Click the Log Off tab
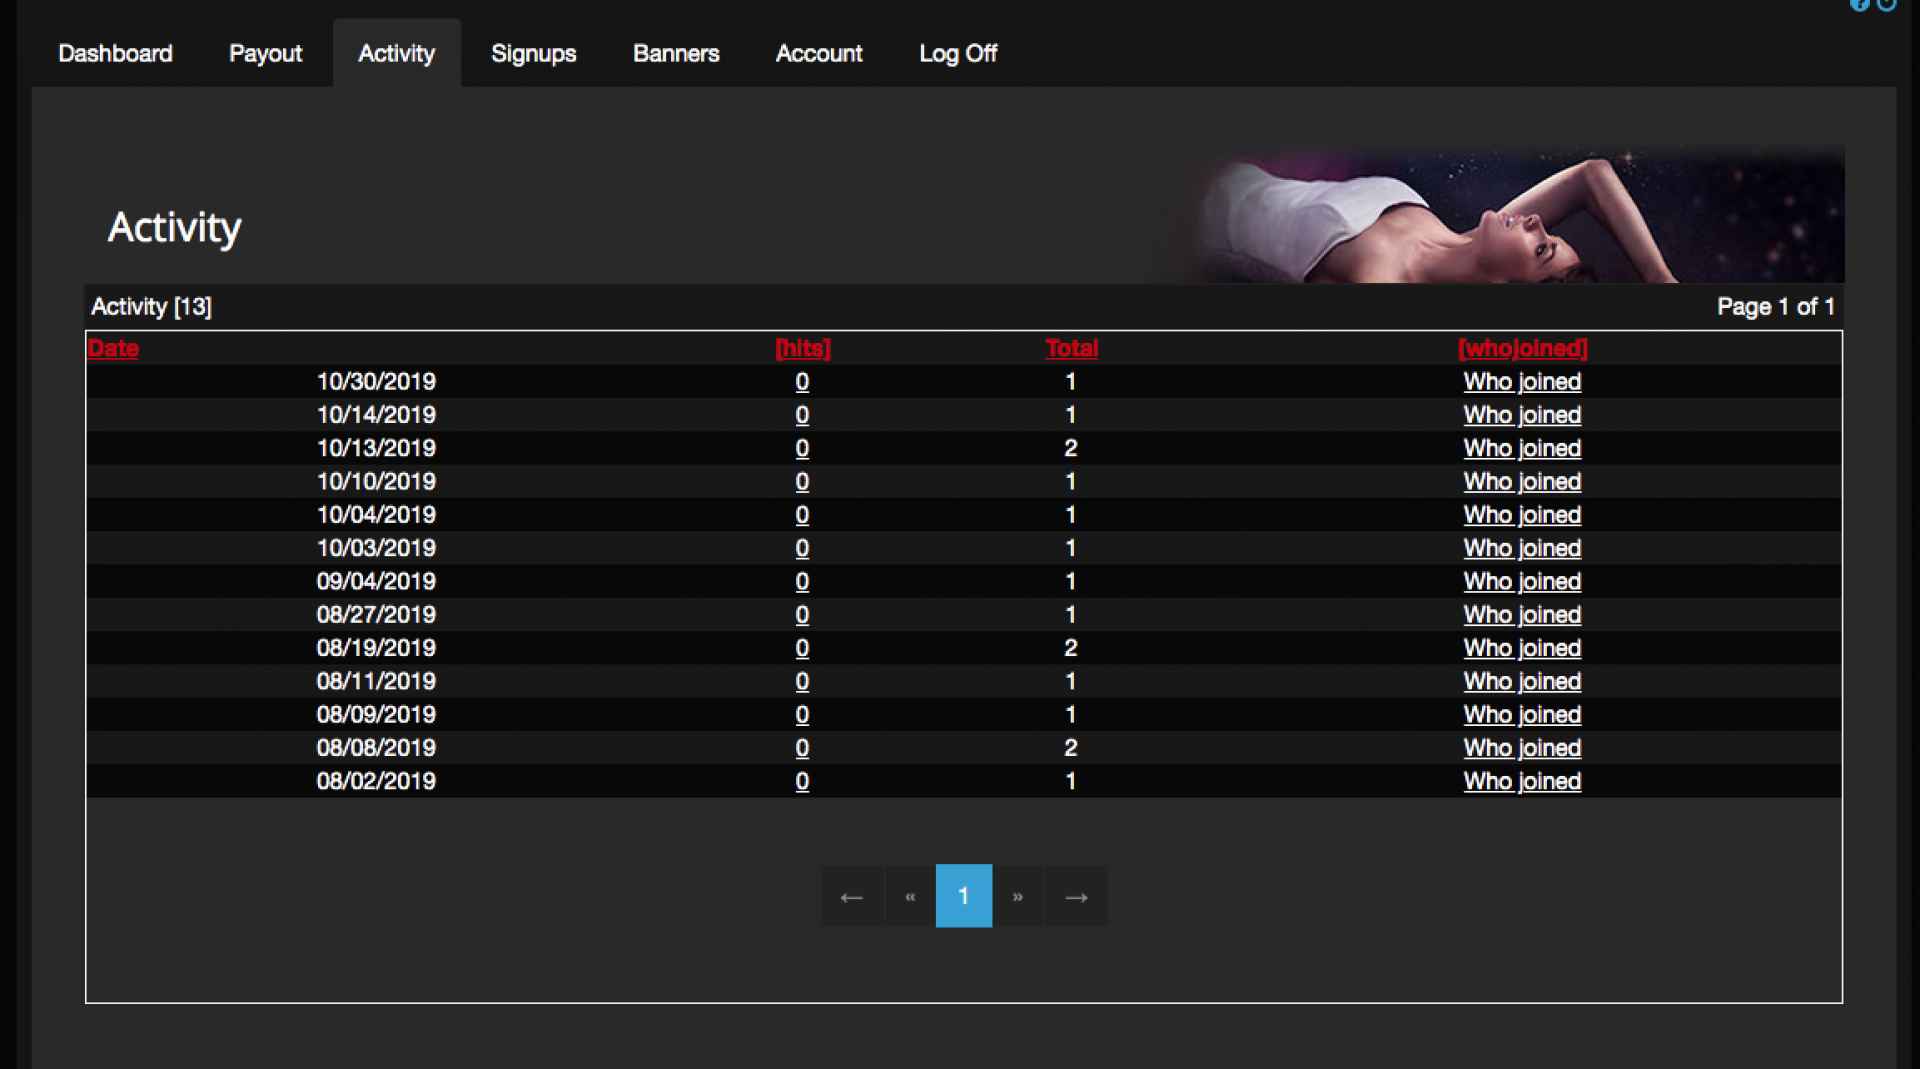Screen dimensions: 1920x1069 (958, 53)
